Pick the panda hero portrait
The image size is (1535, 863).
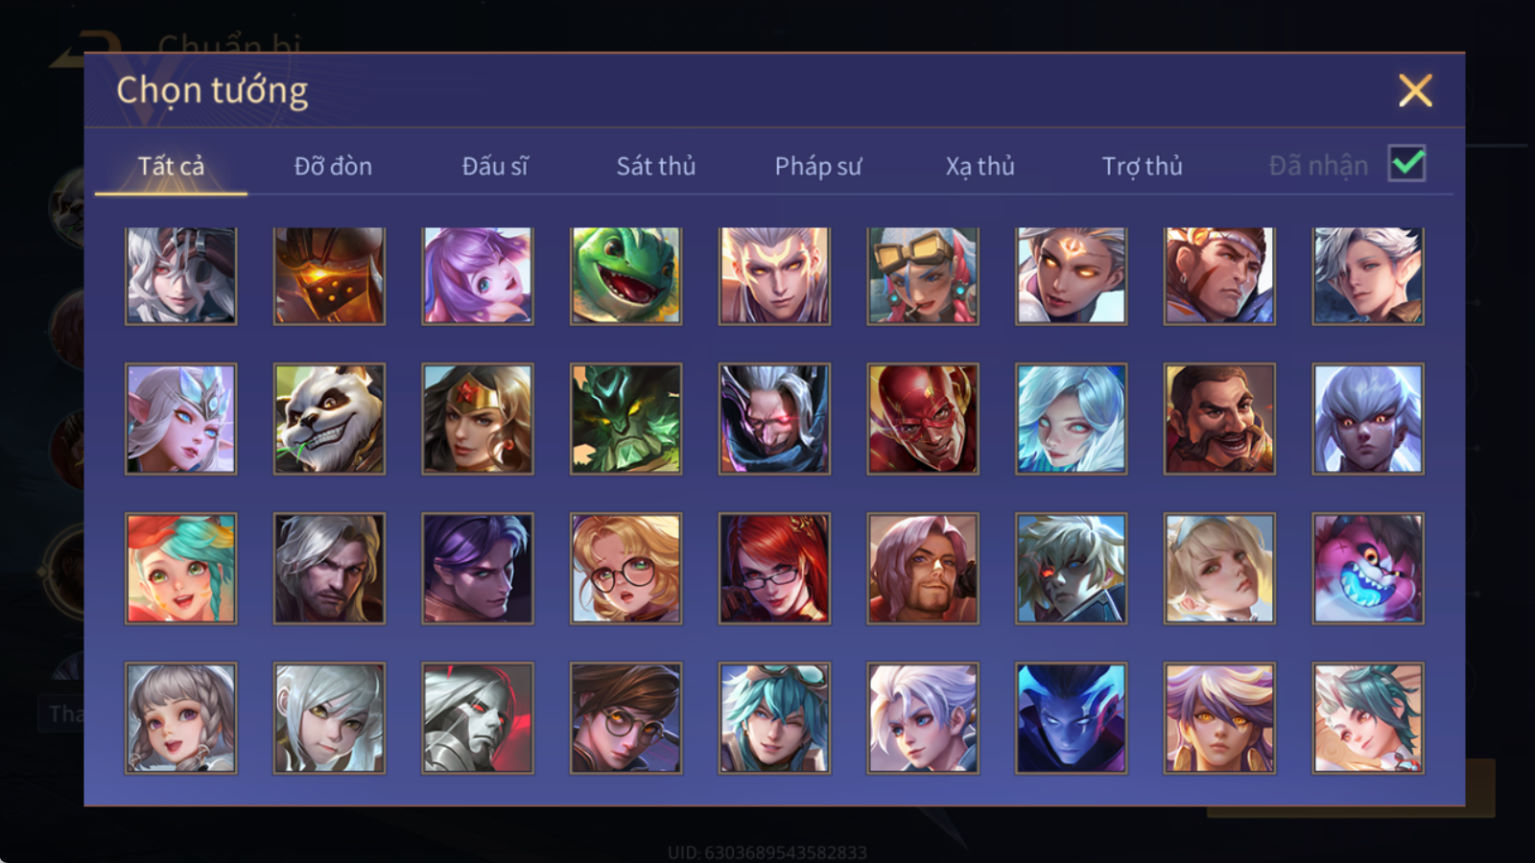click(x=329, y=419)
